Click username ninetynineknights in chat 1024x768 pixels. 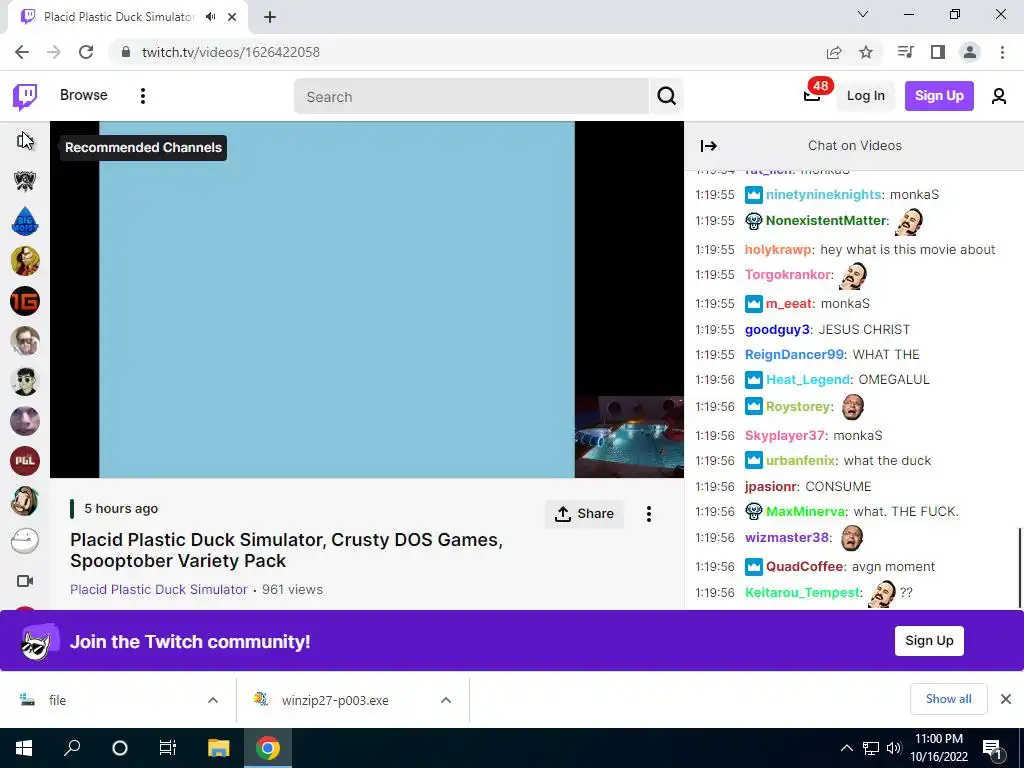click(824, 195)
